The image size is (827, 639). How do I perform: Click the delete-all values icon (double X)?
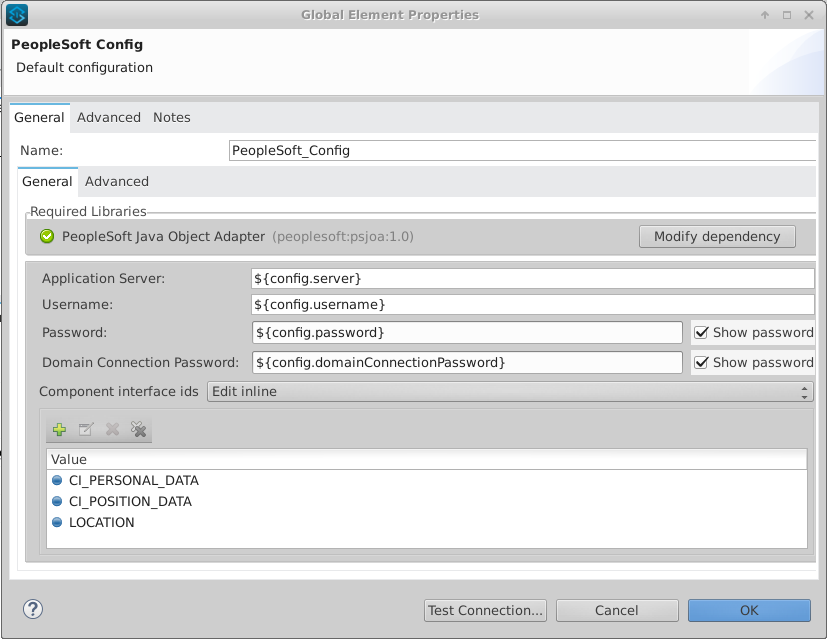pos(139,429)
